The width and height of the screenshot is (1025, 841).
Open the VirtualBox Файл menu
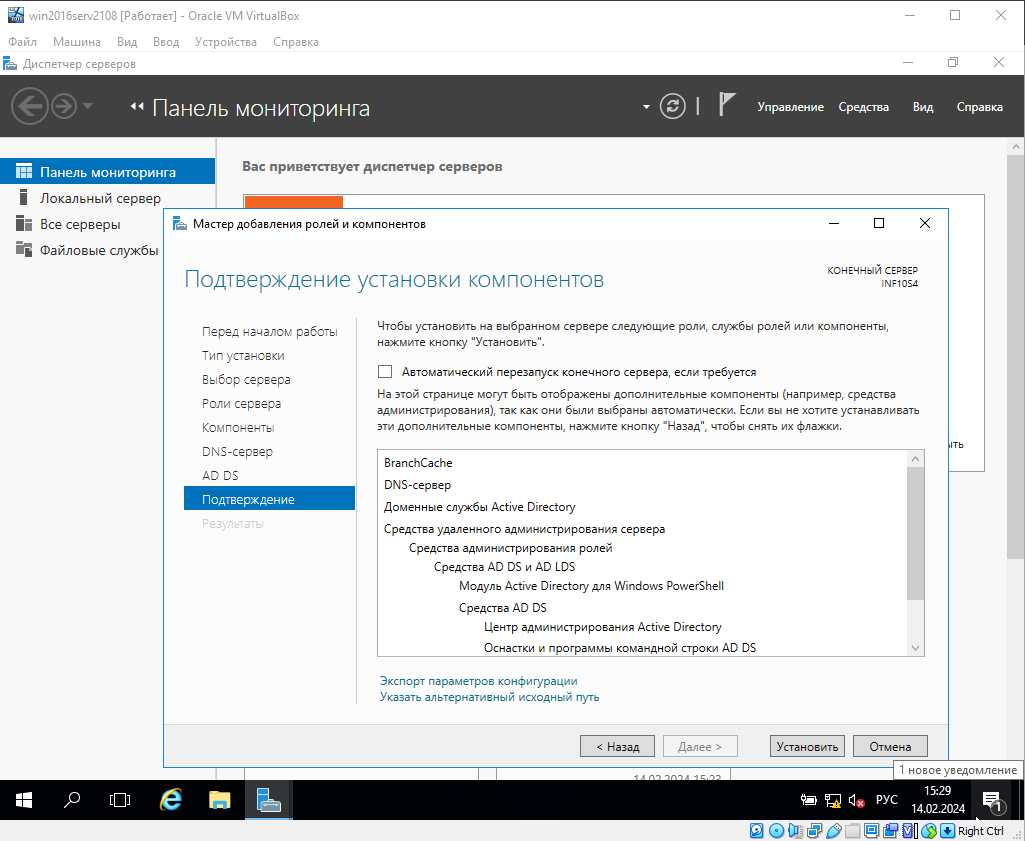pyautogui.click(x=22, y=42)
